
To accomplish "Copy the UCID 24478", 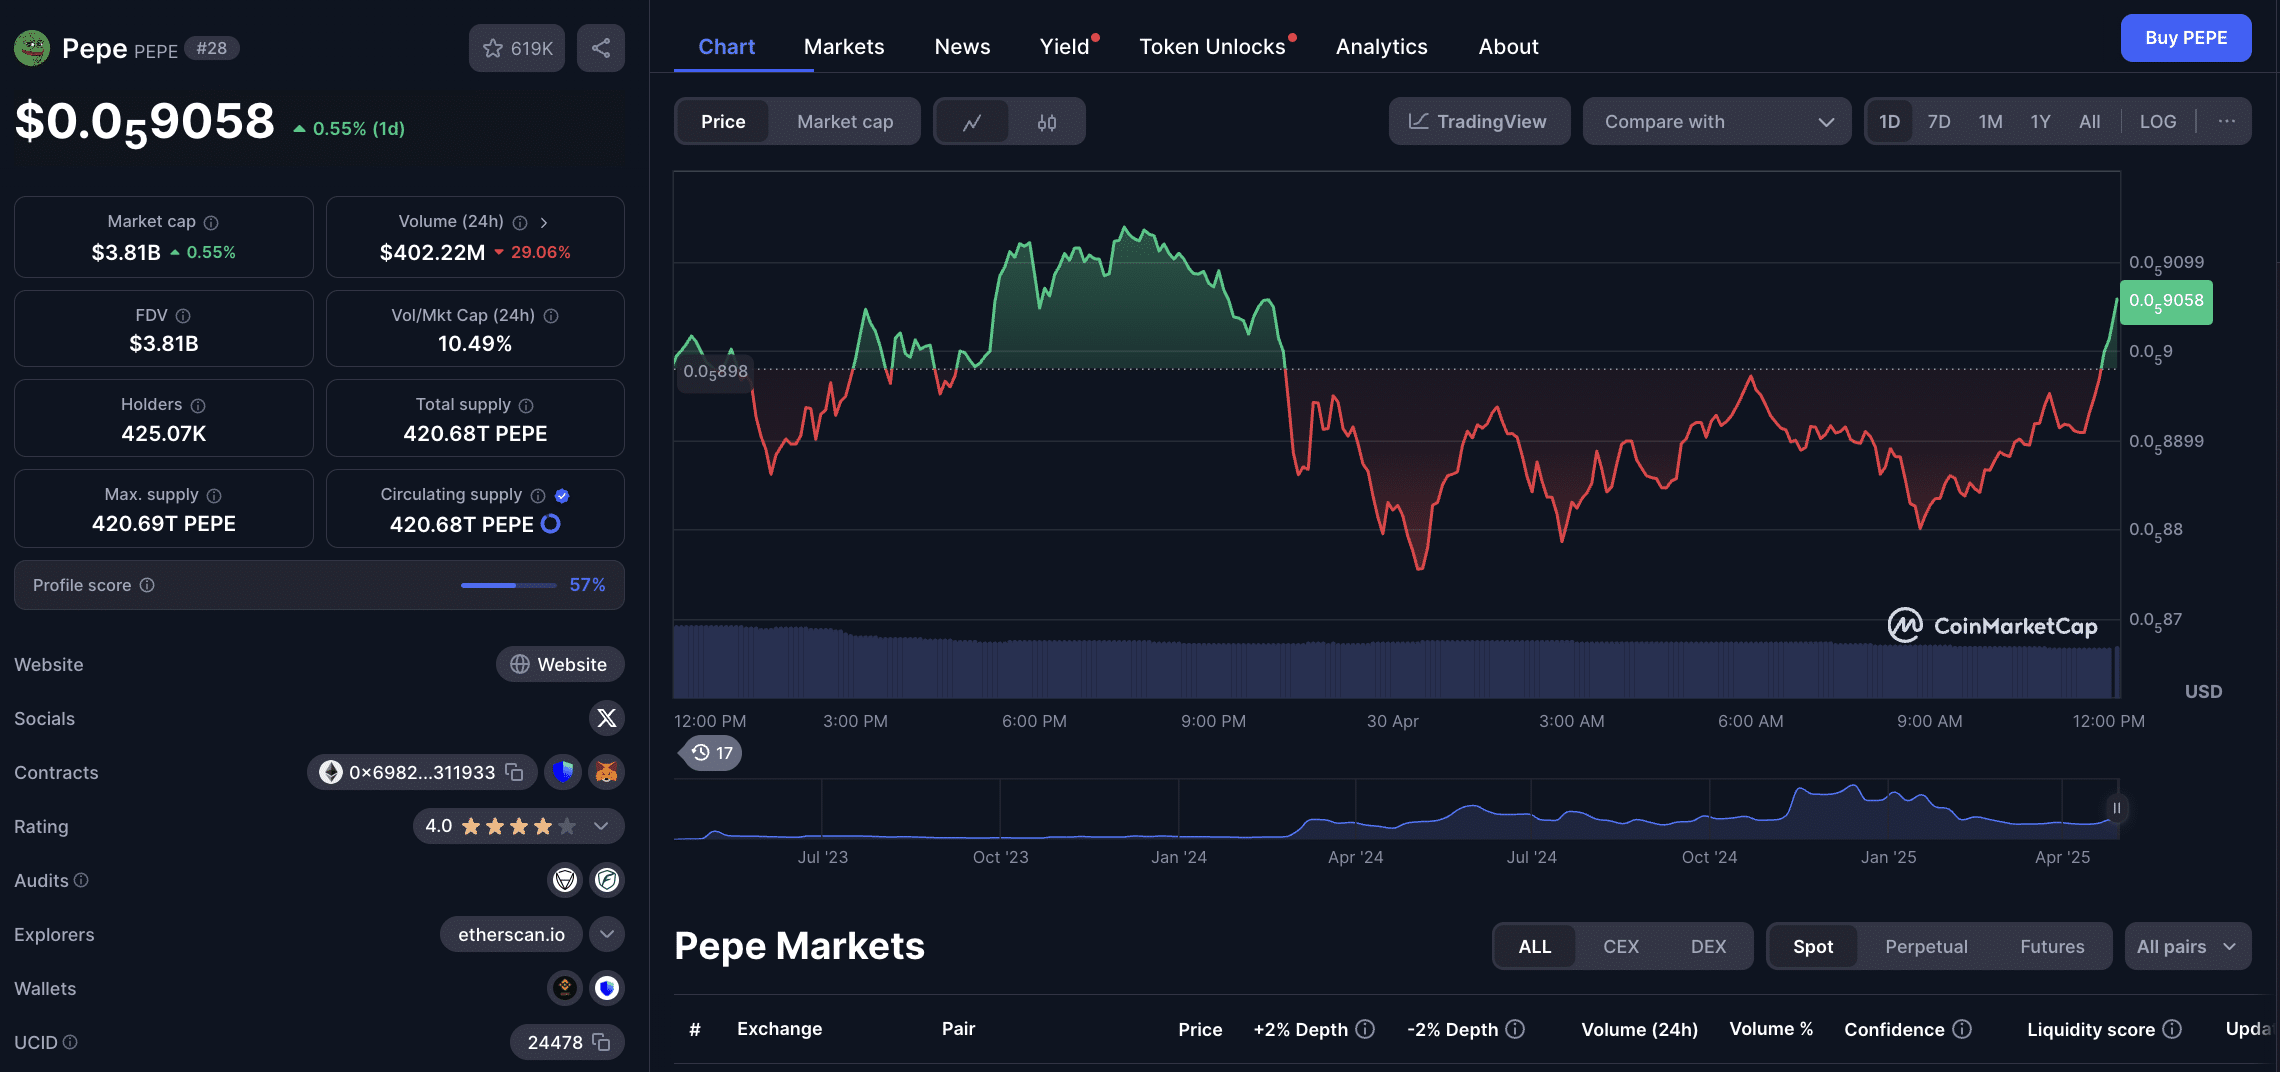I will pos(601,1042).
